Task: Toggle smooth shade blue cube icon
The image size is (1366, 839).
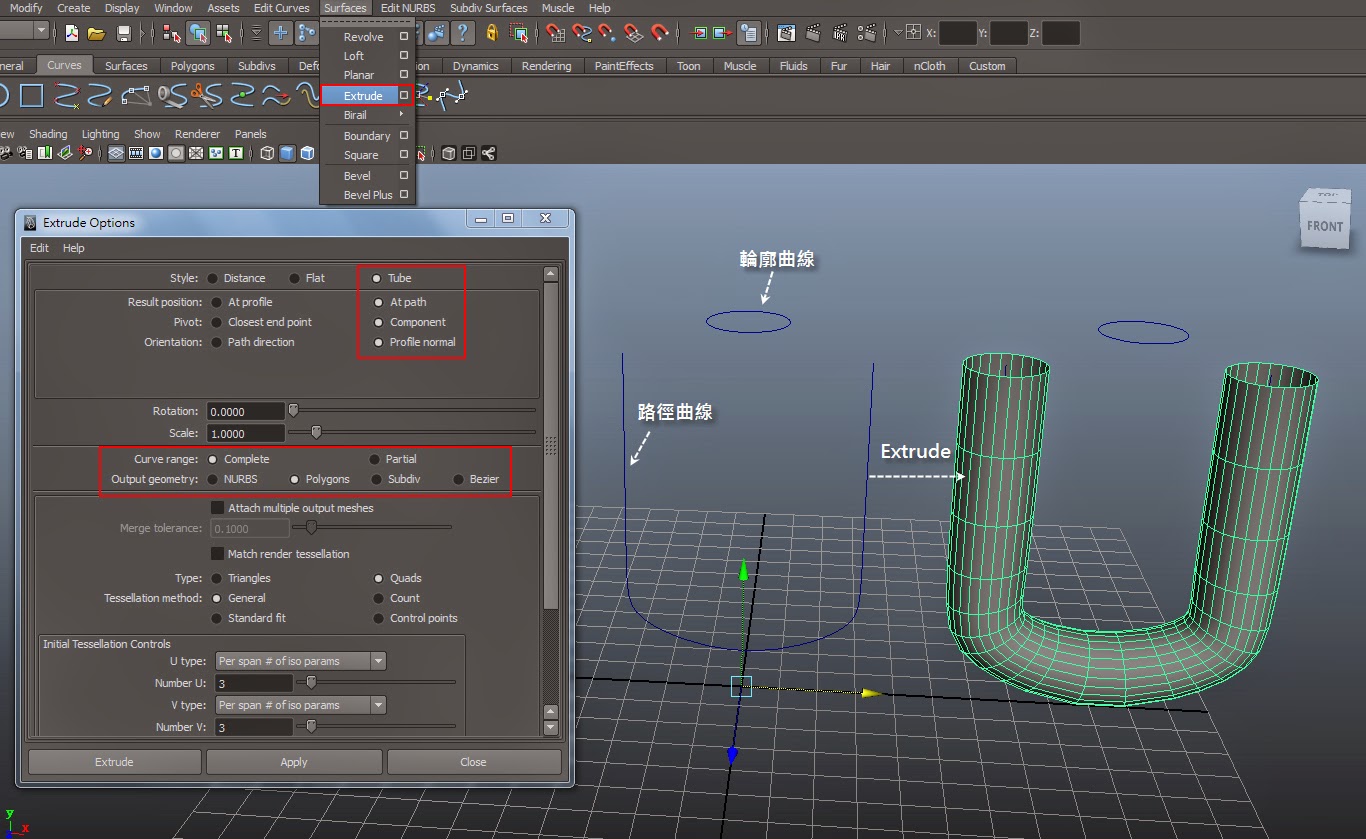Action: point(287,154)
